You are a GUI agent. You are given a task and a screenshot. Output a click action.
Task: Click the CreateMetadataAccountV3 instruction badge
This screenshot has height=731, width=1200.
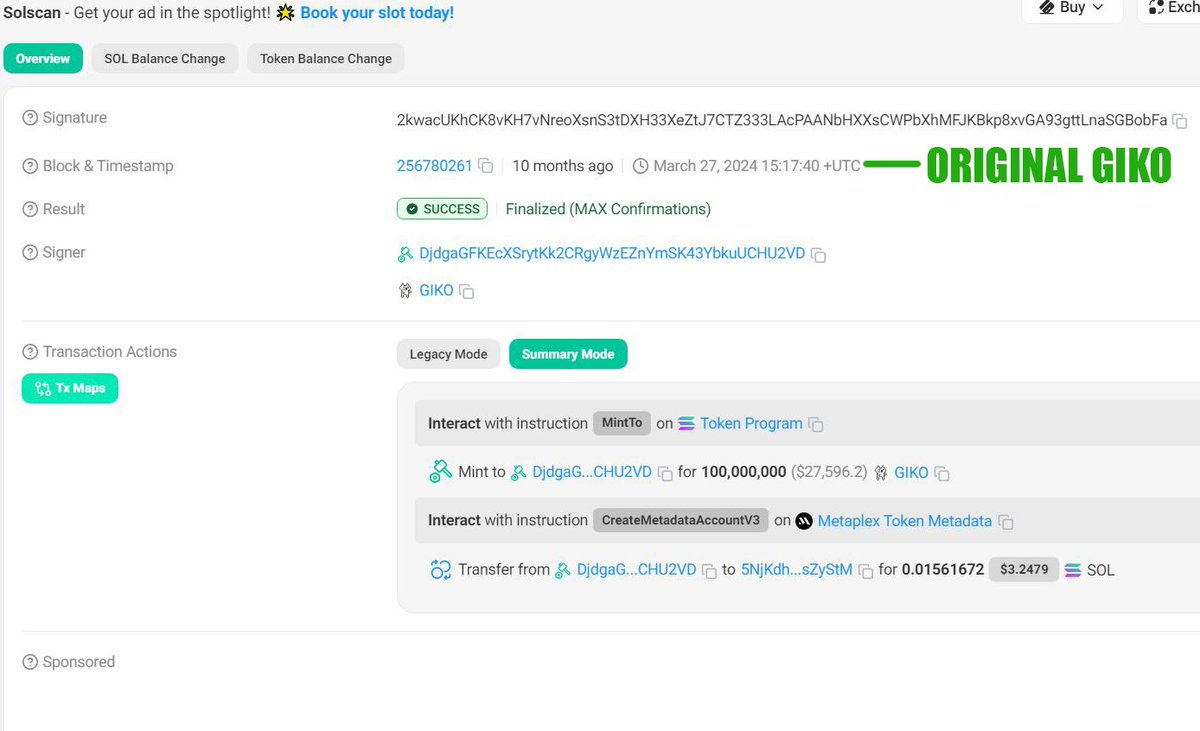680,521
